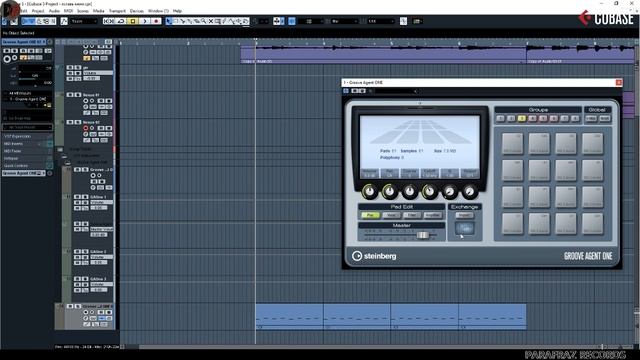Trigger the top-left drum pad
This screenshot has width=640, height=360.
coord(512,143)
